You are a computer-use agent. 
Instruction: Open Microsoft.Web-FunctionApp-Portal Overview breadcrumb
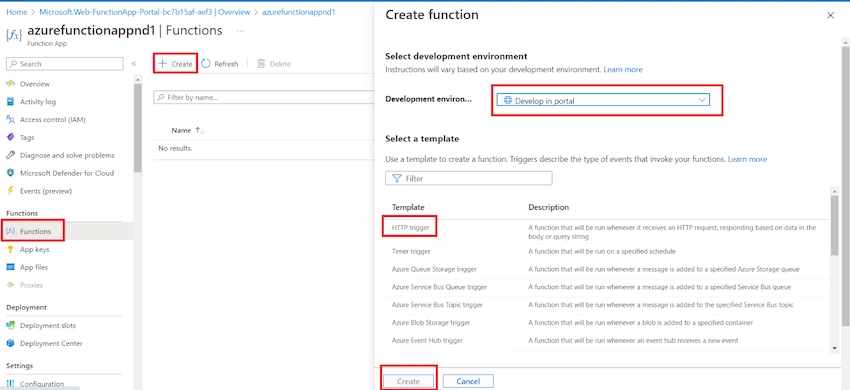tap(145, 12)
